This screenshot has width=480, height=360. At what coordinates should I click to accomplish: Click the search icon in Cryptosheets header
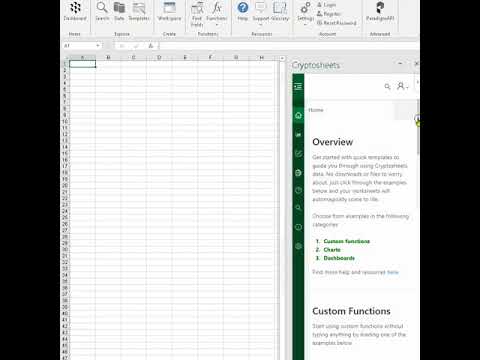(x=387, y=87)
